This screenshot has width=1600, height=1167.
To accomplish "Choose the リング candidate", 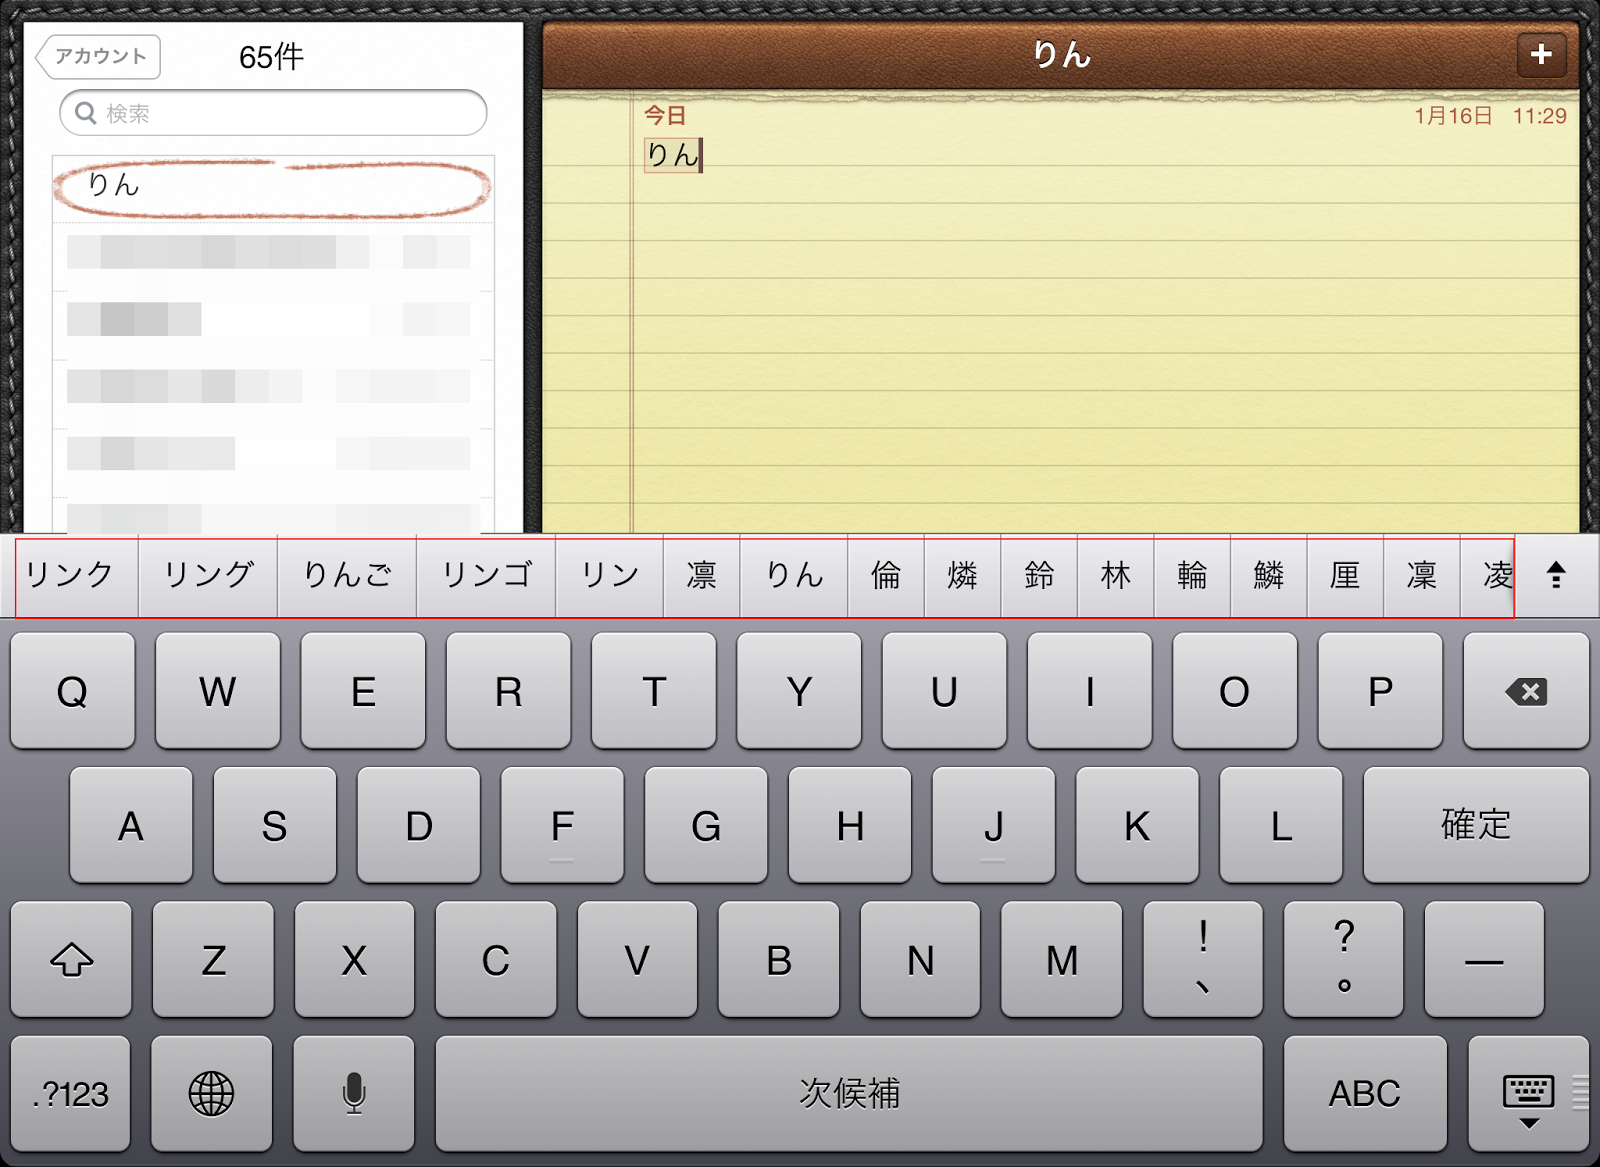I will pyautogui.click(x=208, y=576).
